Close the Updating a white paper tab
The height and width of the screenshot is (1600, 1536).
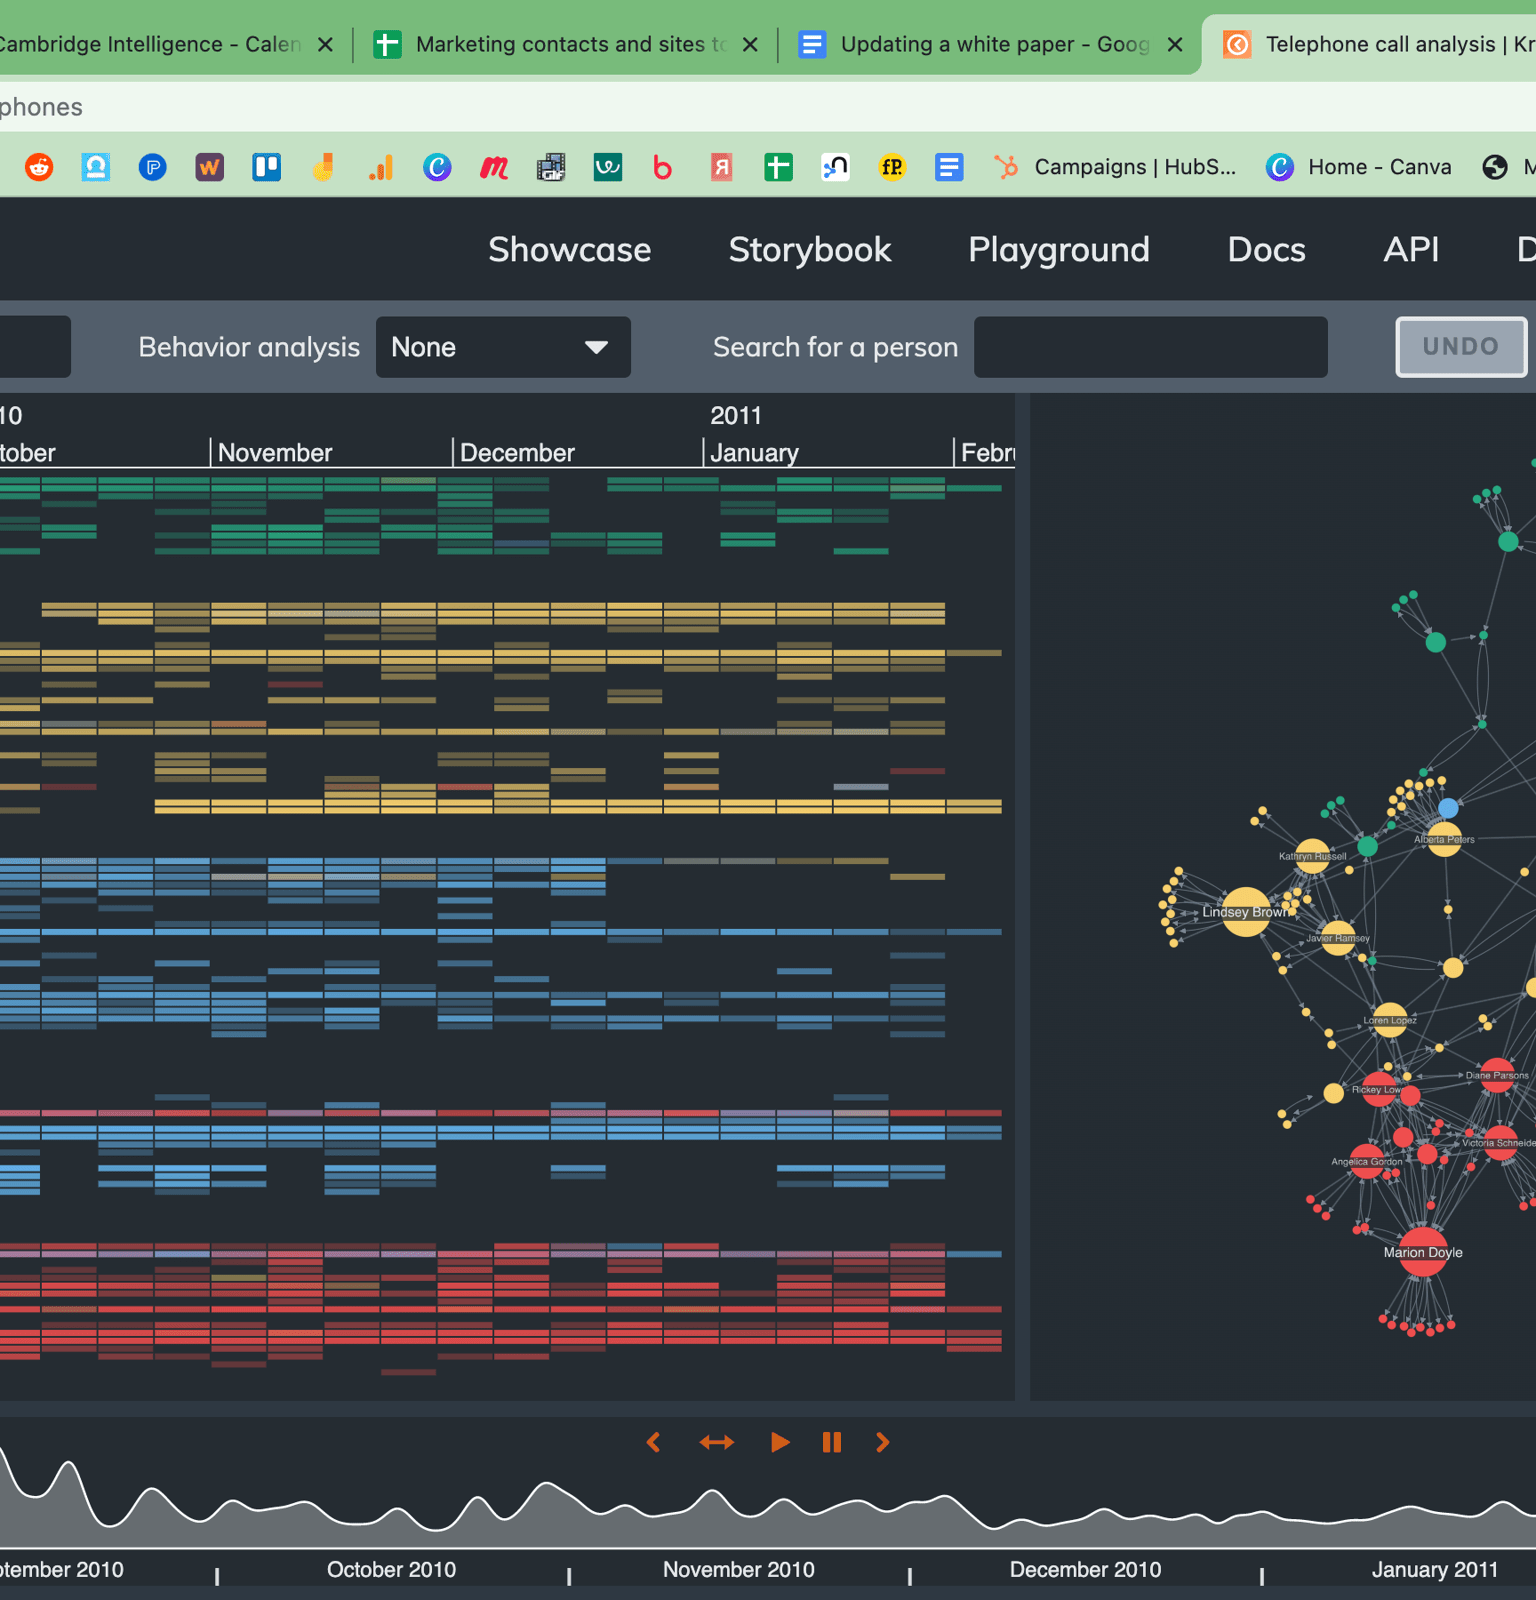point(1175,44)
